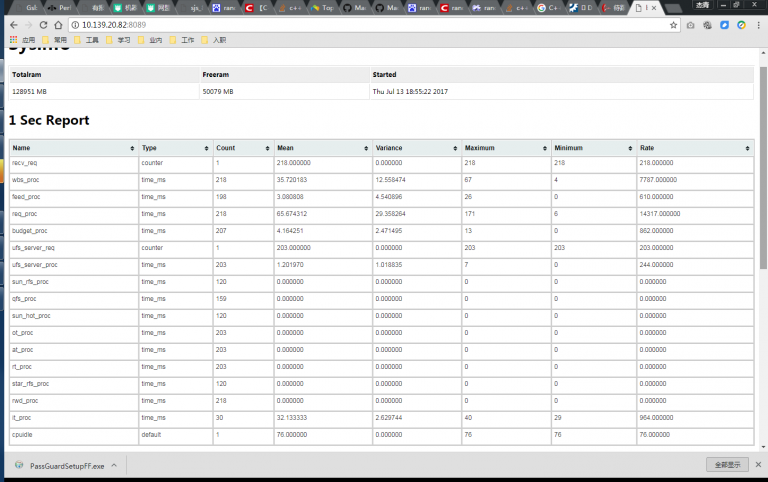Click the address bar URL 10.139.20.82:8089
This screenshot has width=768, height=482.
pos(114,25)
